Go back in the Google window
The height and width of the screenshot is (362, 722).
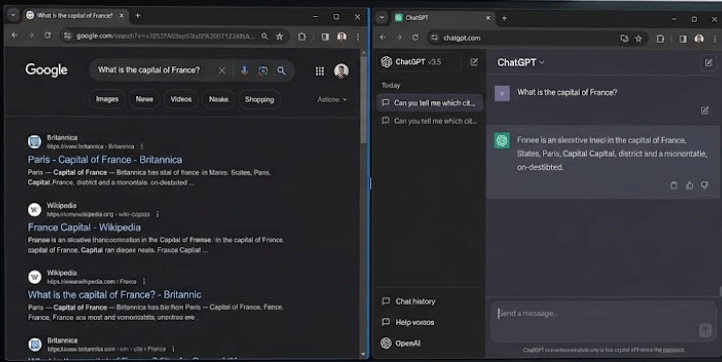coord(14,35)
